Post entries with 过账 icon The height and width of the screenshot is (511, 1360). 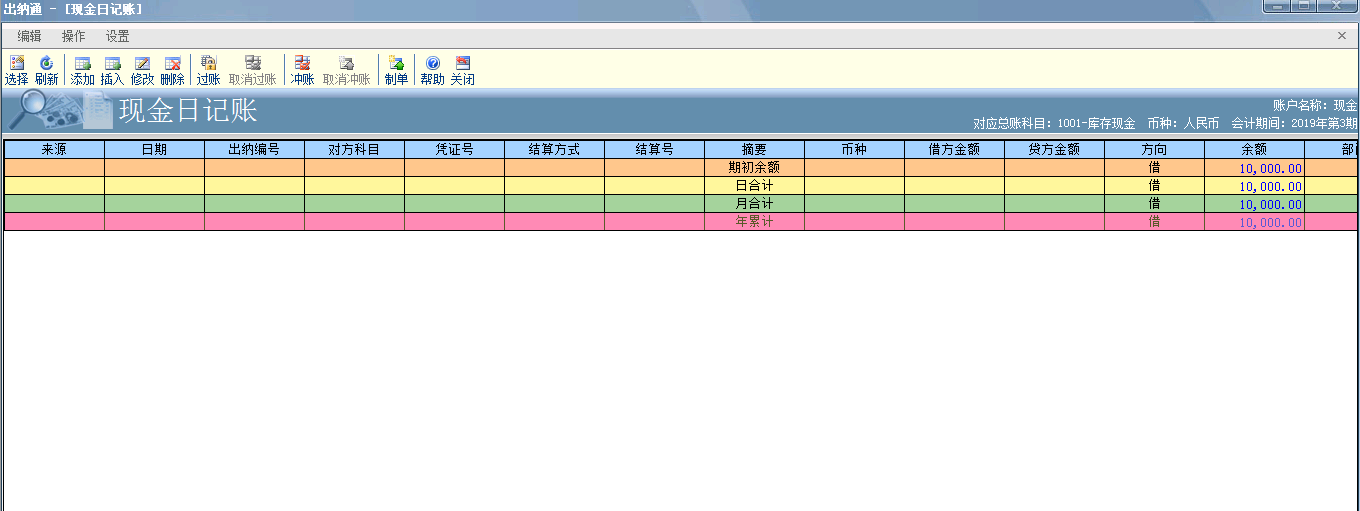[208, 69]
